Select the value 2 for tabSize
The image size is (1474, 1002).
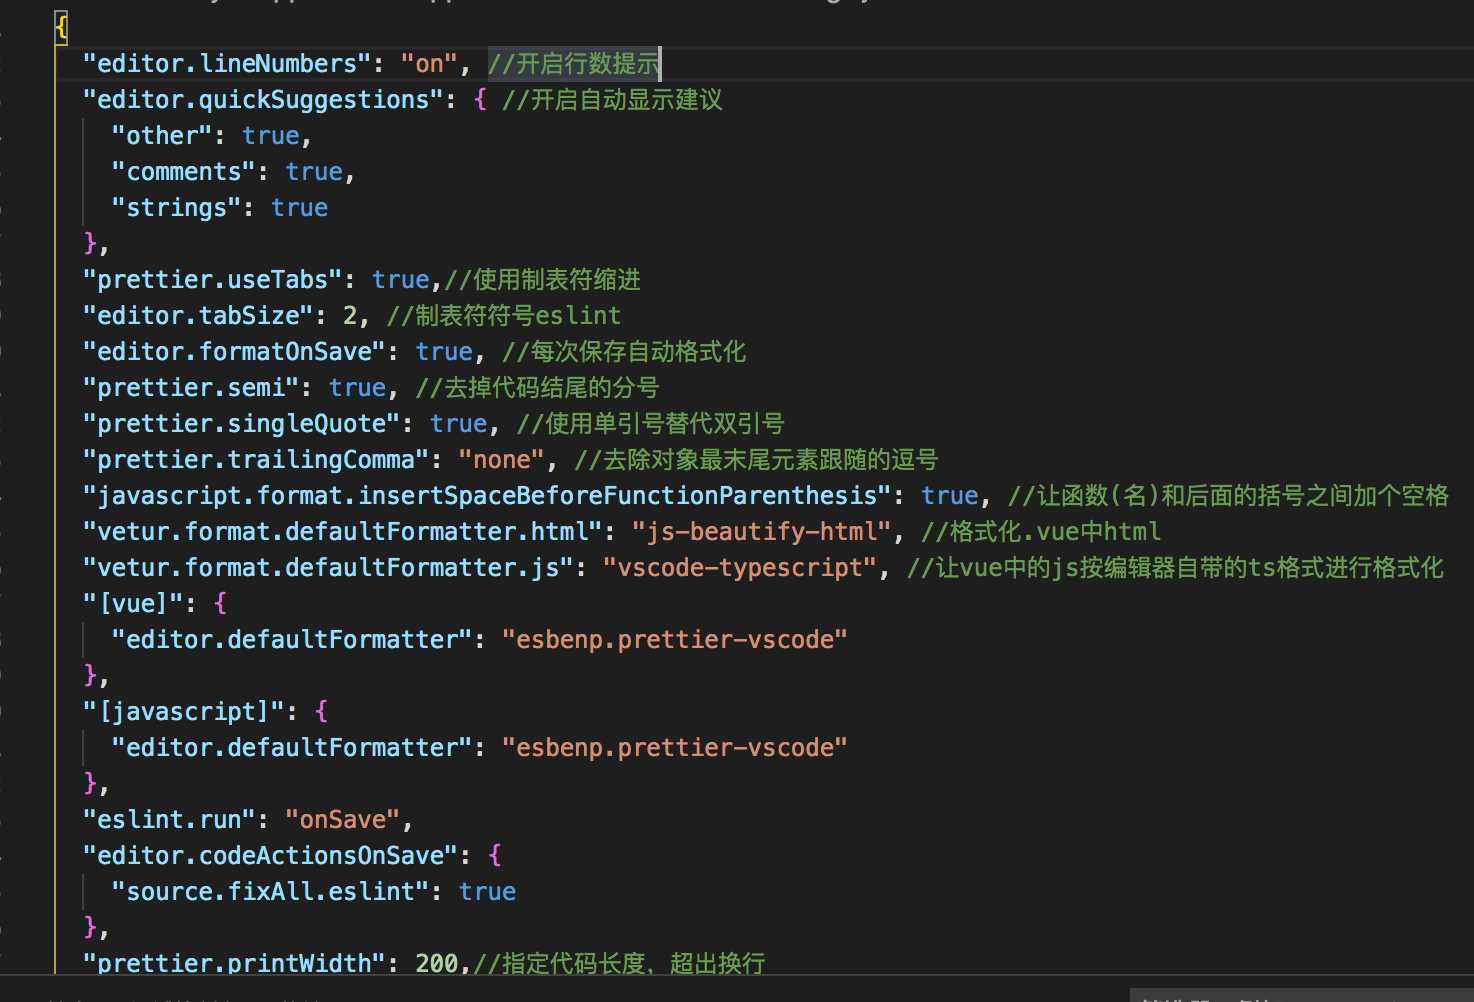pyautogui.click(x=350, y=316)
